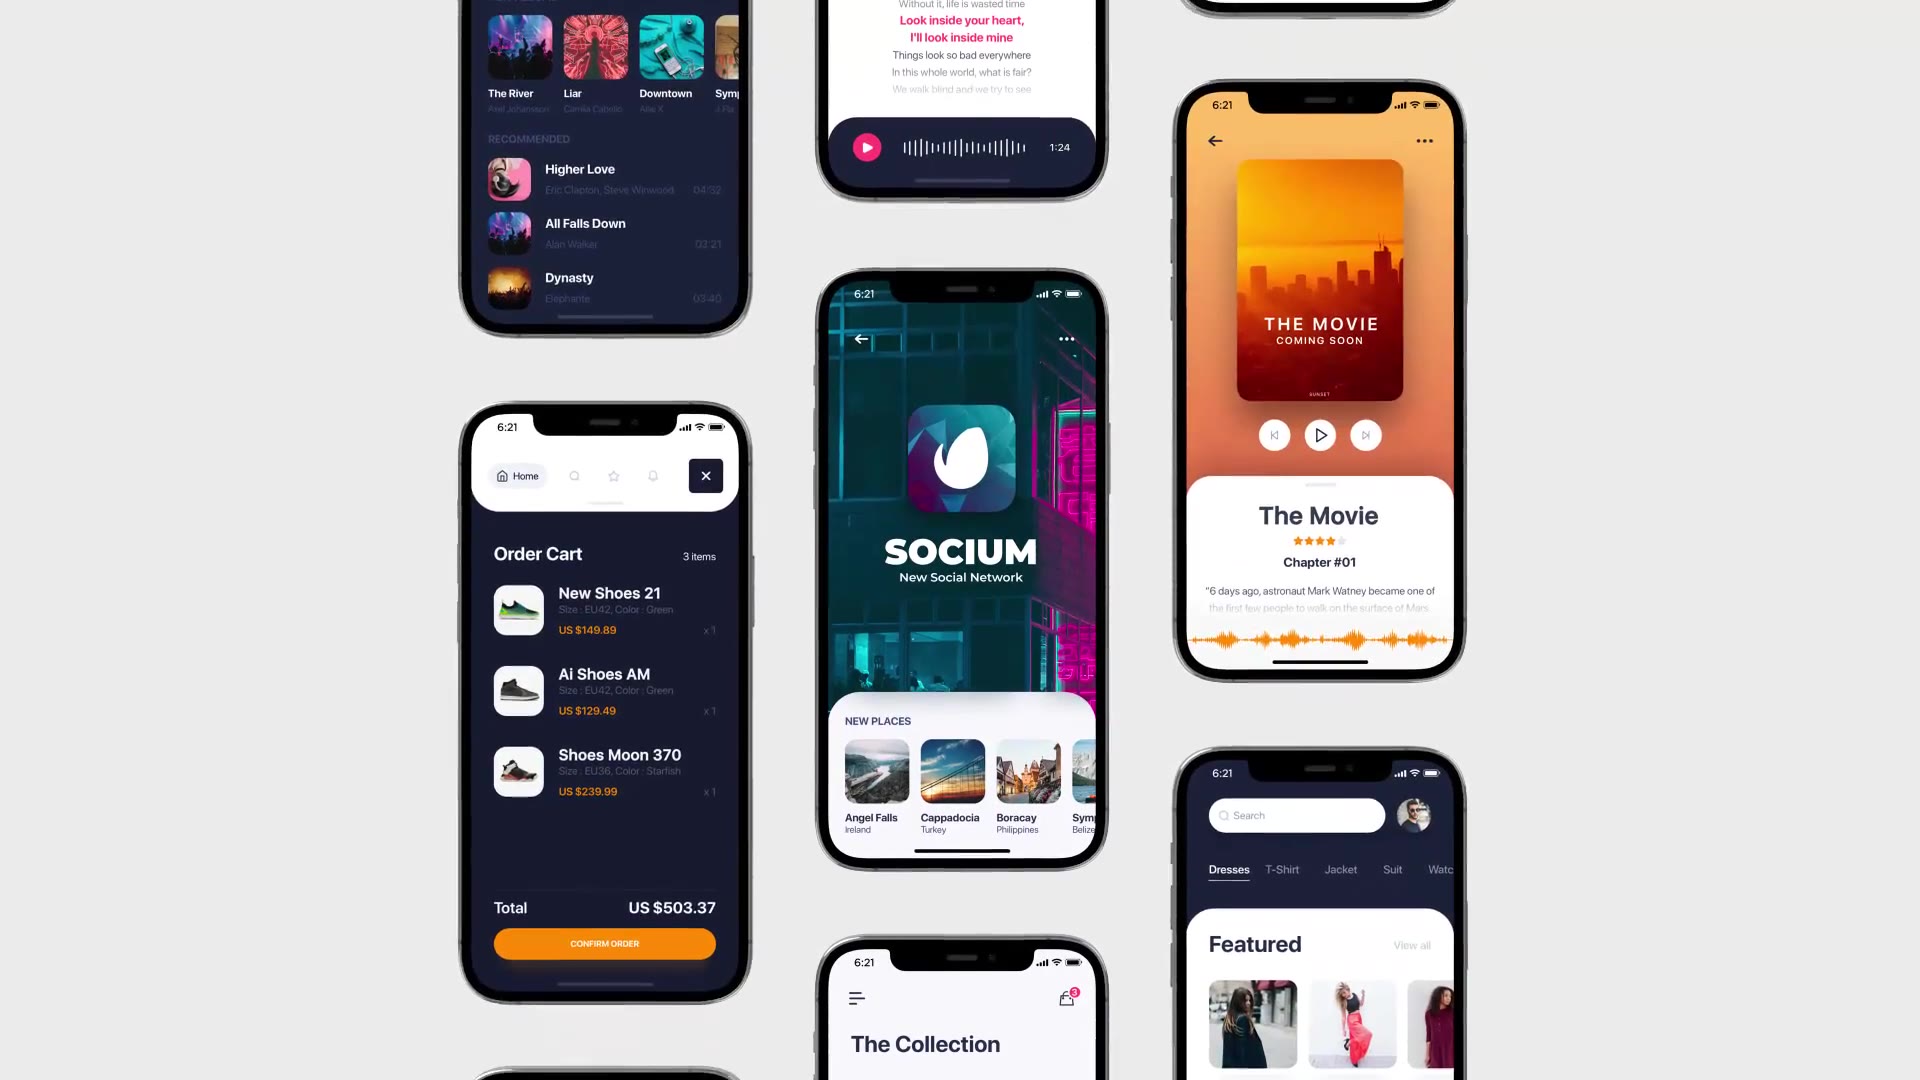Tap CONFIRM ORDER button in cart
The width and height of the screenshot is (1920, 1080).
604,943
